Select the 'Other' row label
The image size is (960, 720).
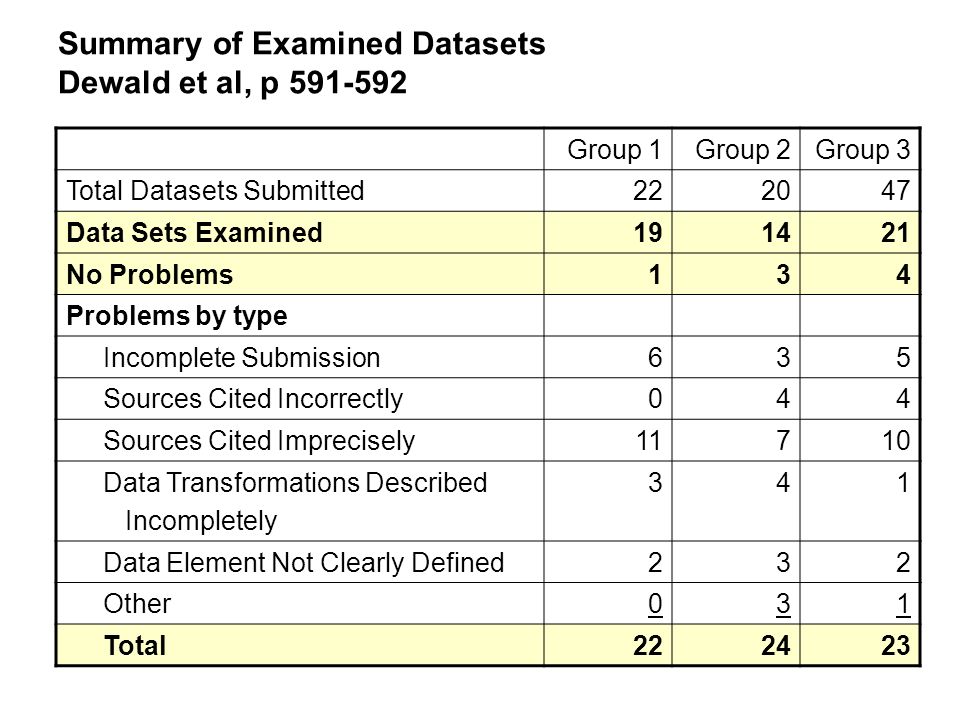coord(137,604)
